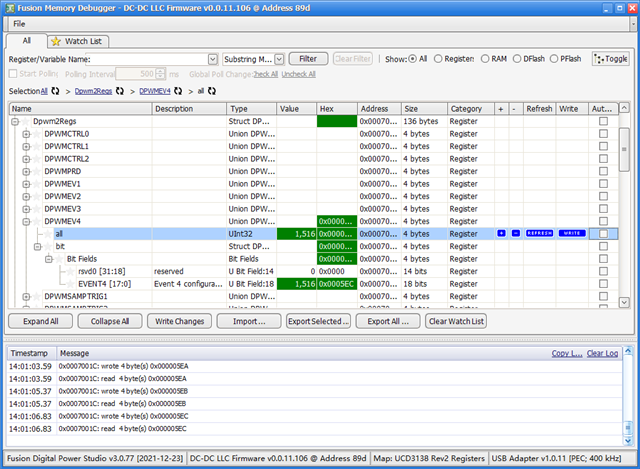The image size is (640, 469).
Task: Check Auto checkbox for Dpwm2Regs row
Action: [603, 121]
